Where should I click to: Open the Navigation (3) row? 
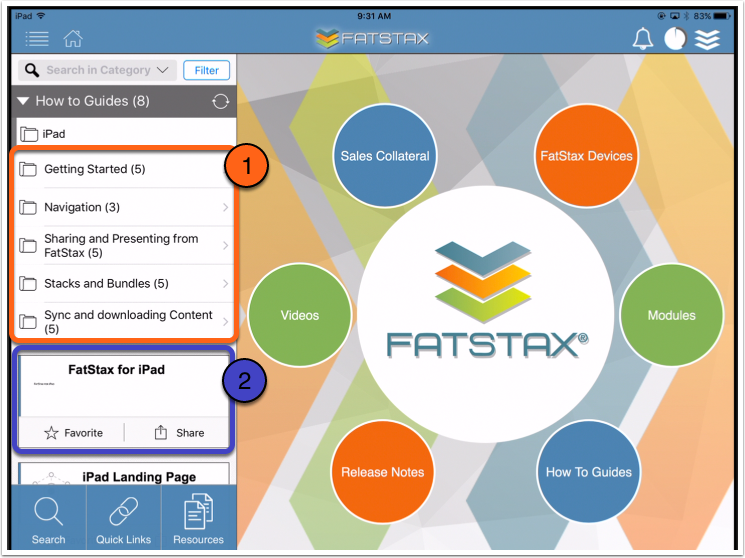click(124, 207)
